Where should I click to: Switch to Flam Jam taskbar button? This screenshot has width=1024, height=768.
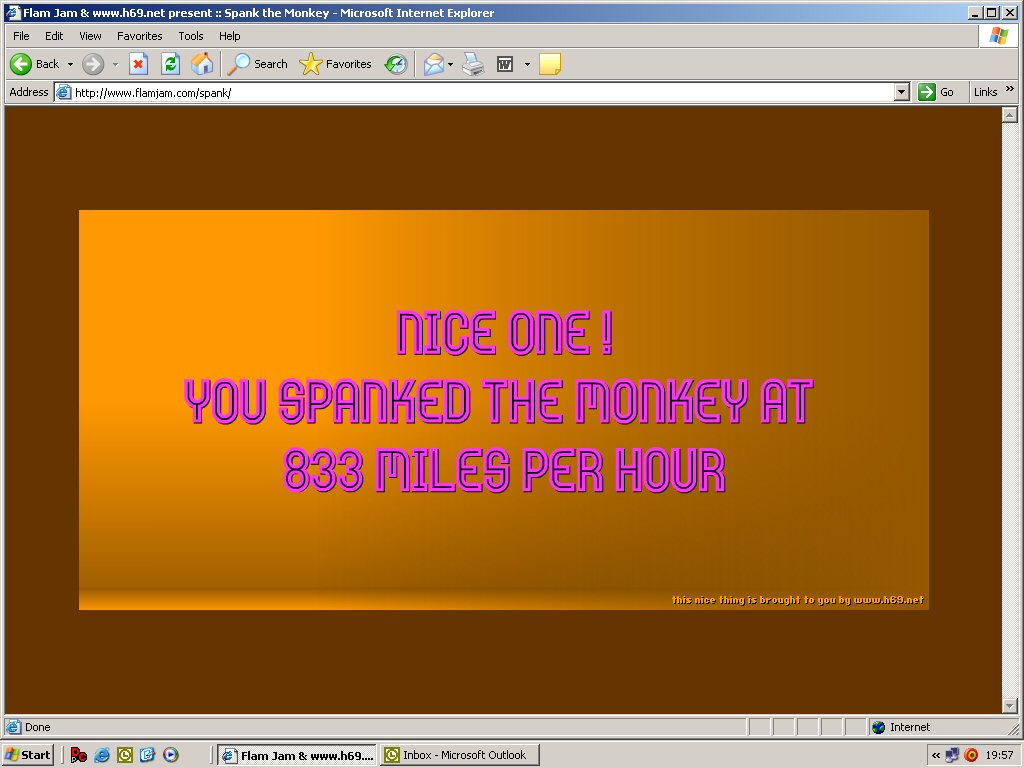[x=297, y=755]
